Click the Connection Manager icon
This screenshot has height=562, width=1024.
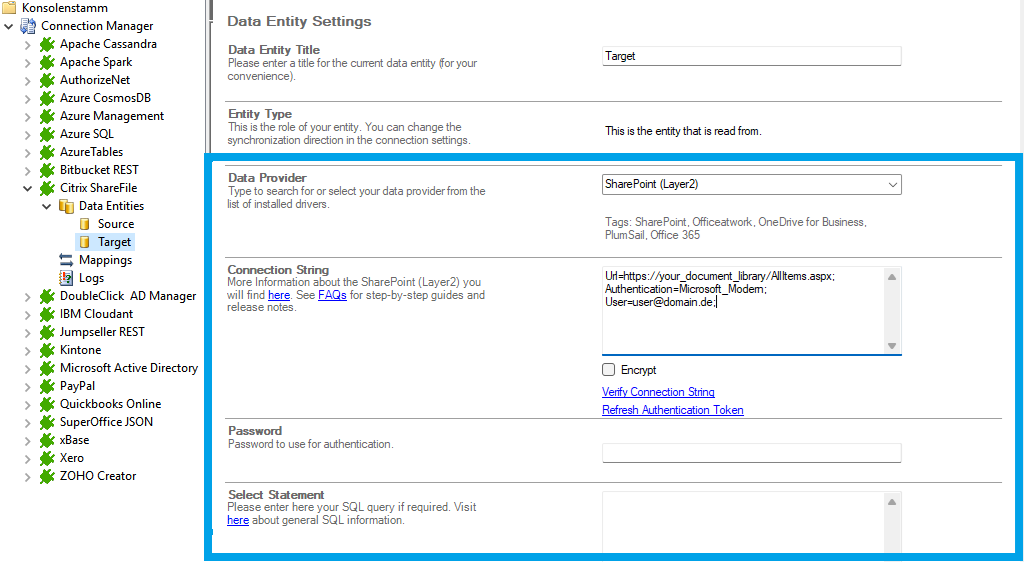28,26
